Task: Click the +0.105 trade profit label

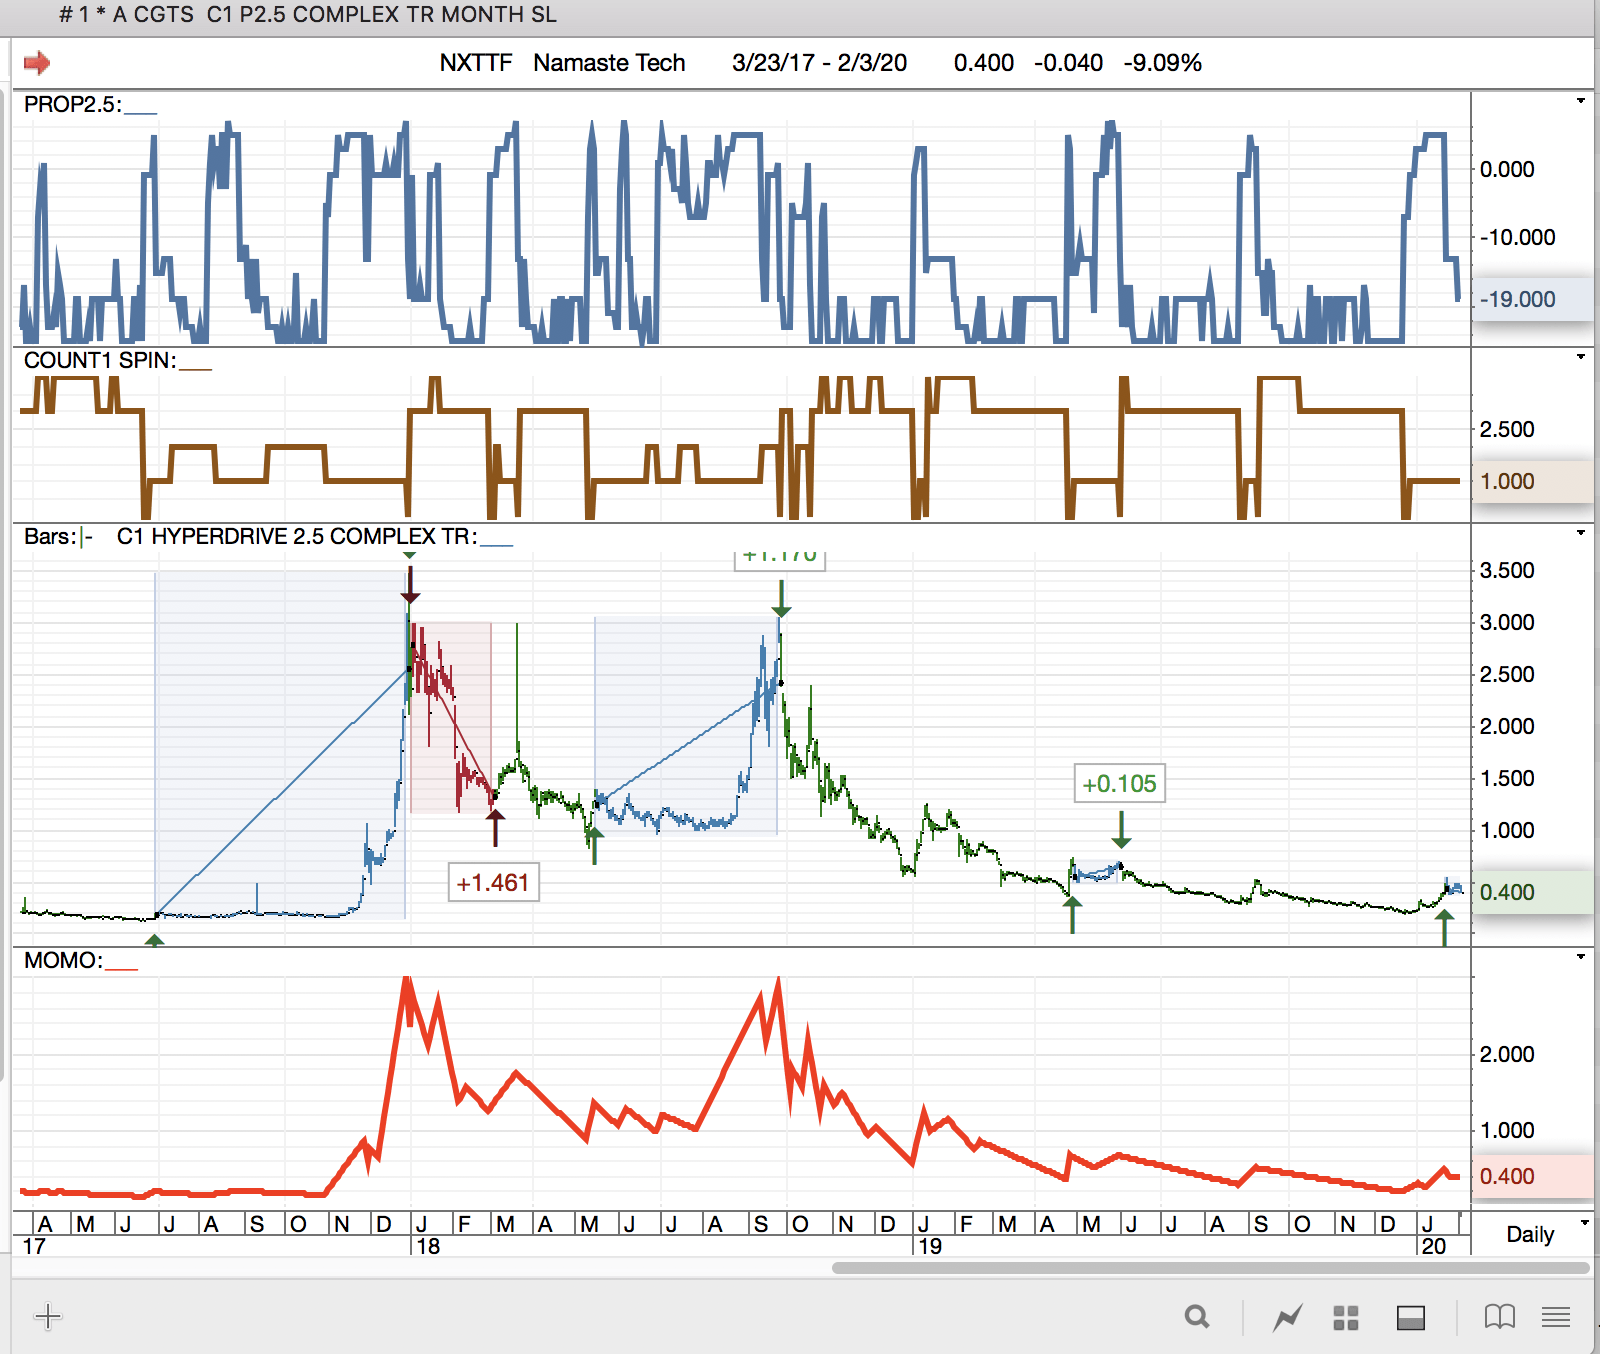Action: [1120, 784]
